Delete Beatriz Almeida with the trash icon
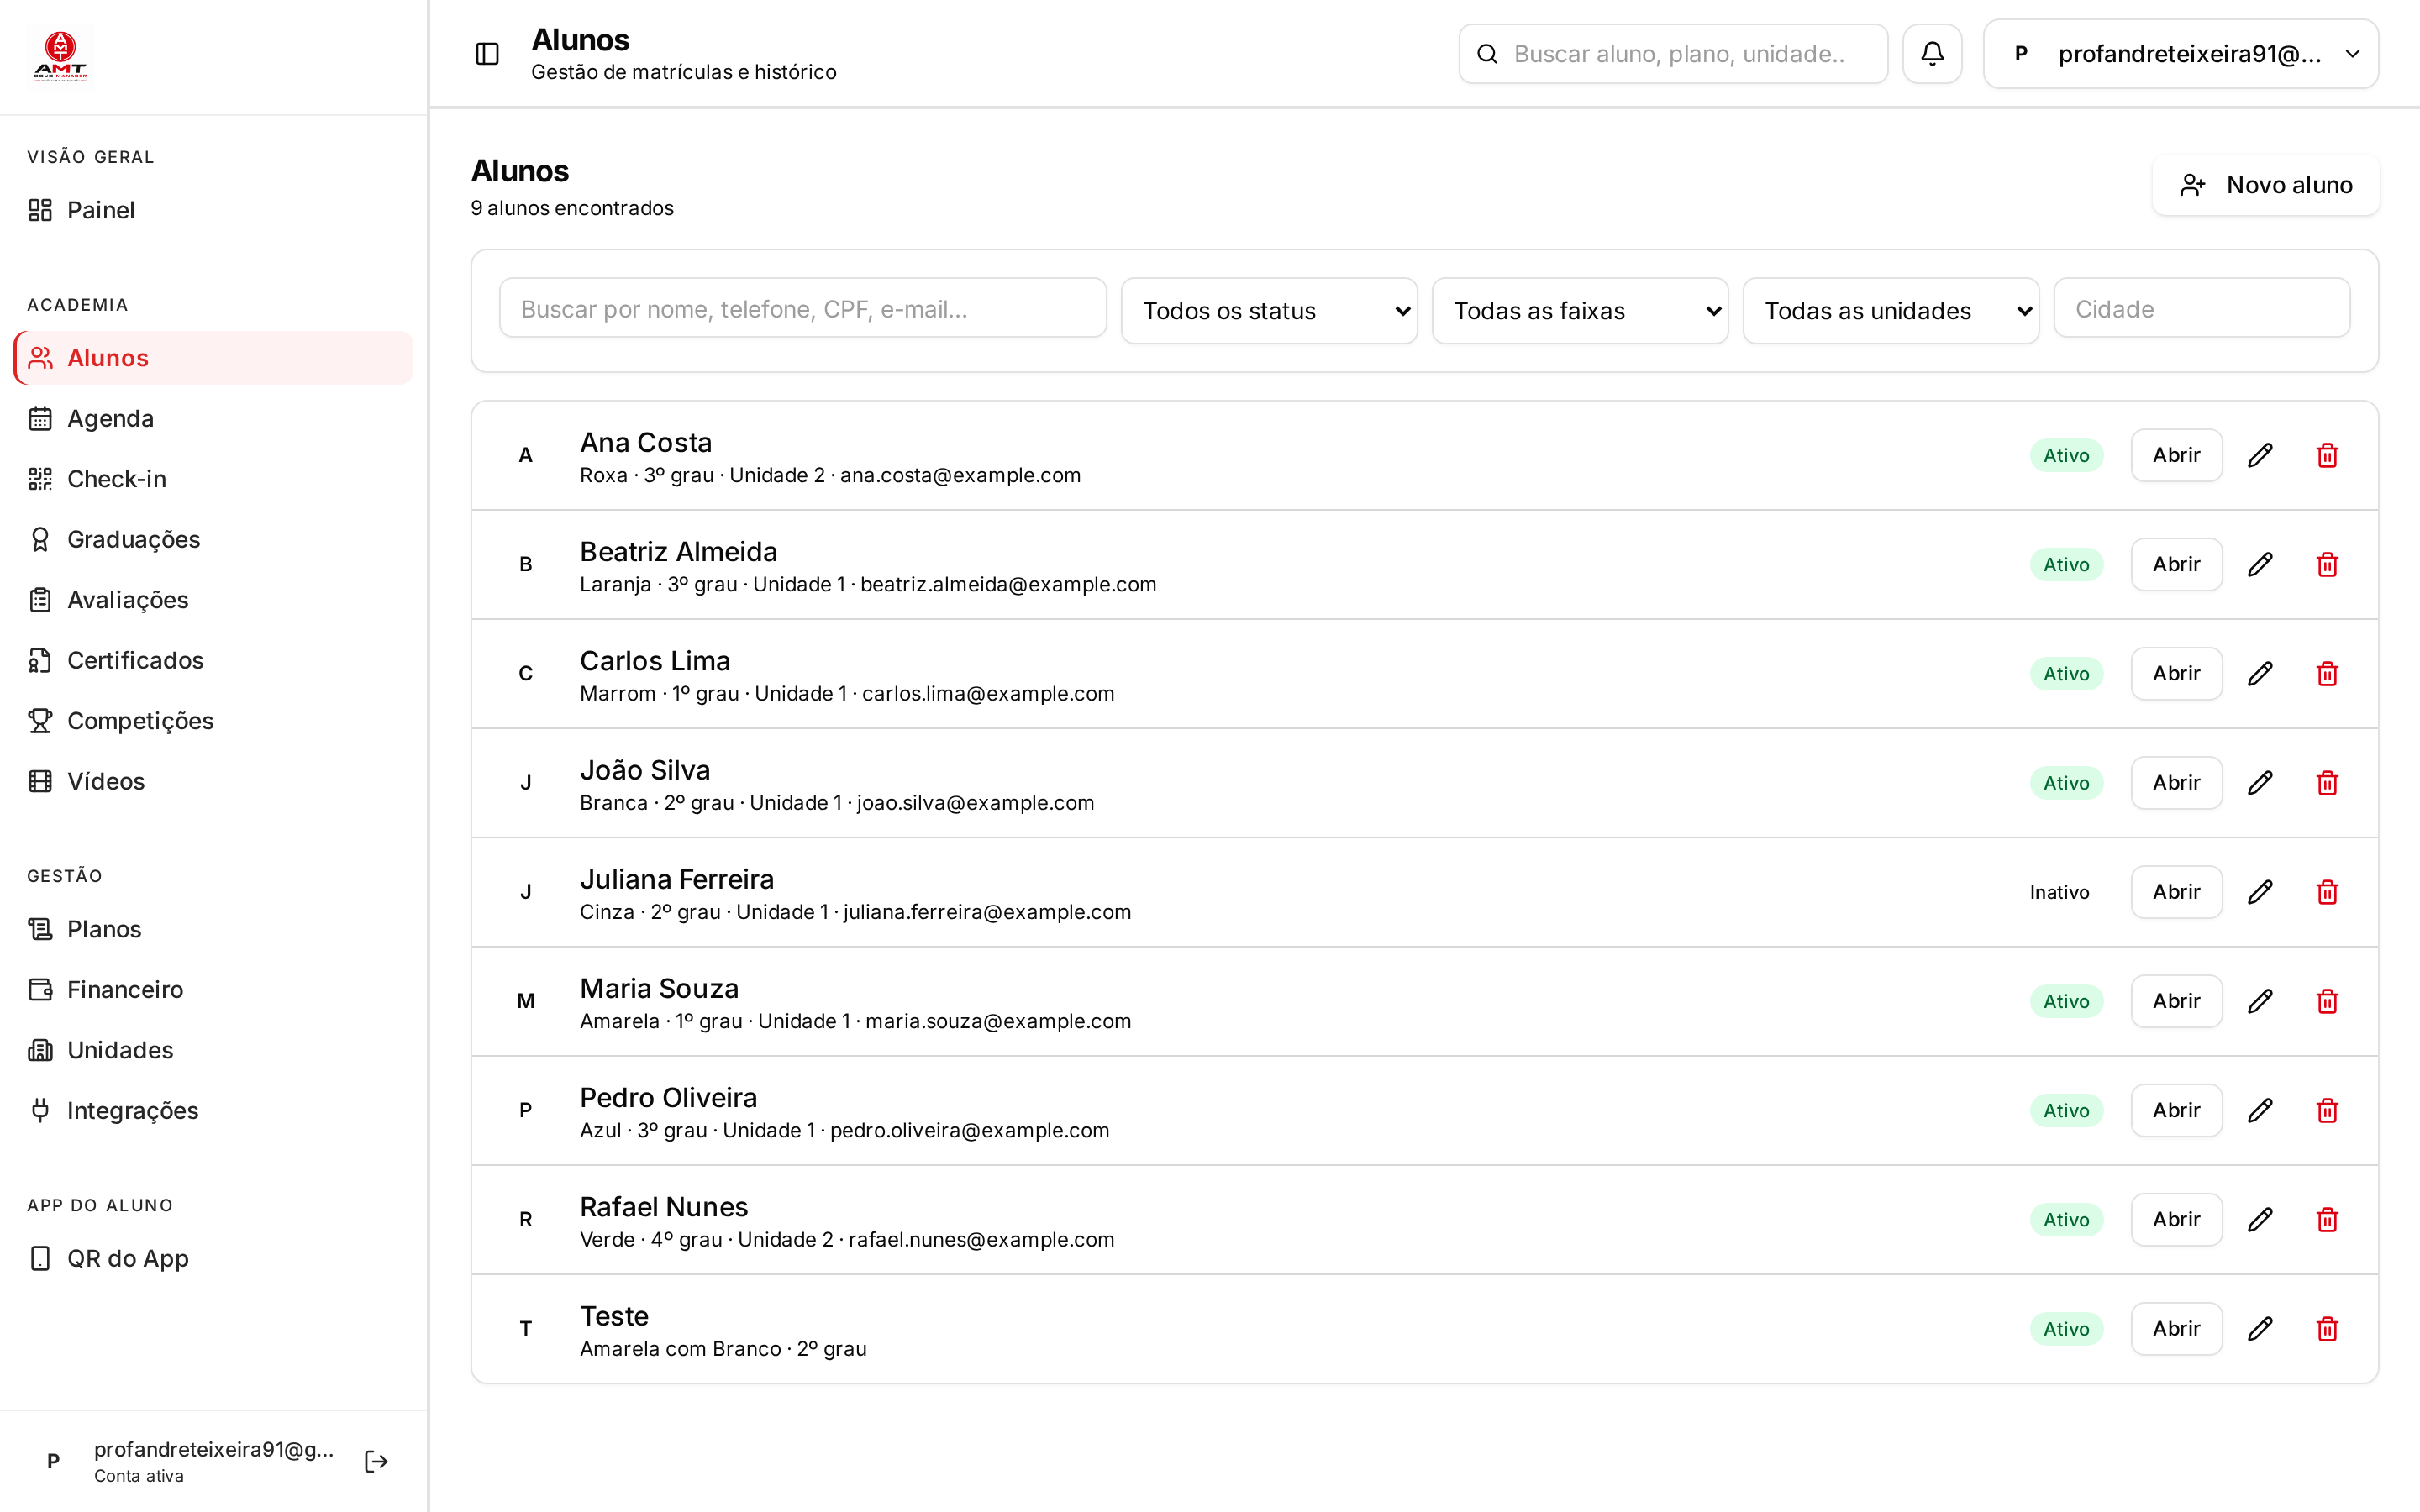2420x1512 pixels. 2327,564
